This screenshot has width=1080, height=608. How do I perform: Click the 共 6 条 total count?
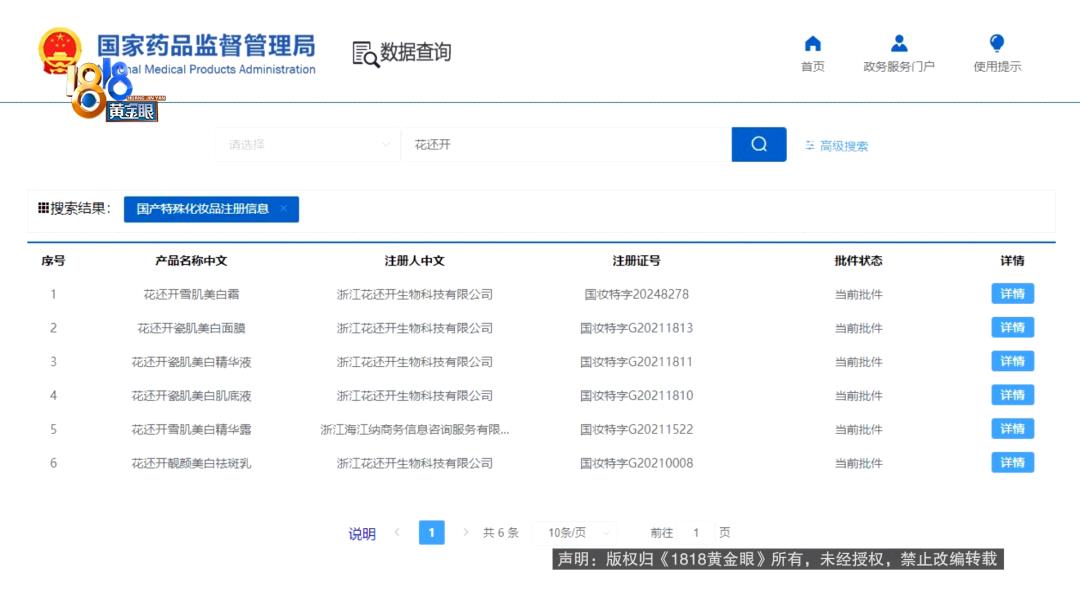tap(501, 533)
